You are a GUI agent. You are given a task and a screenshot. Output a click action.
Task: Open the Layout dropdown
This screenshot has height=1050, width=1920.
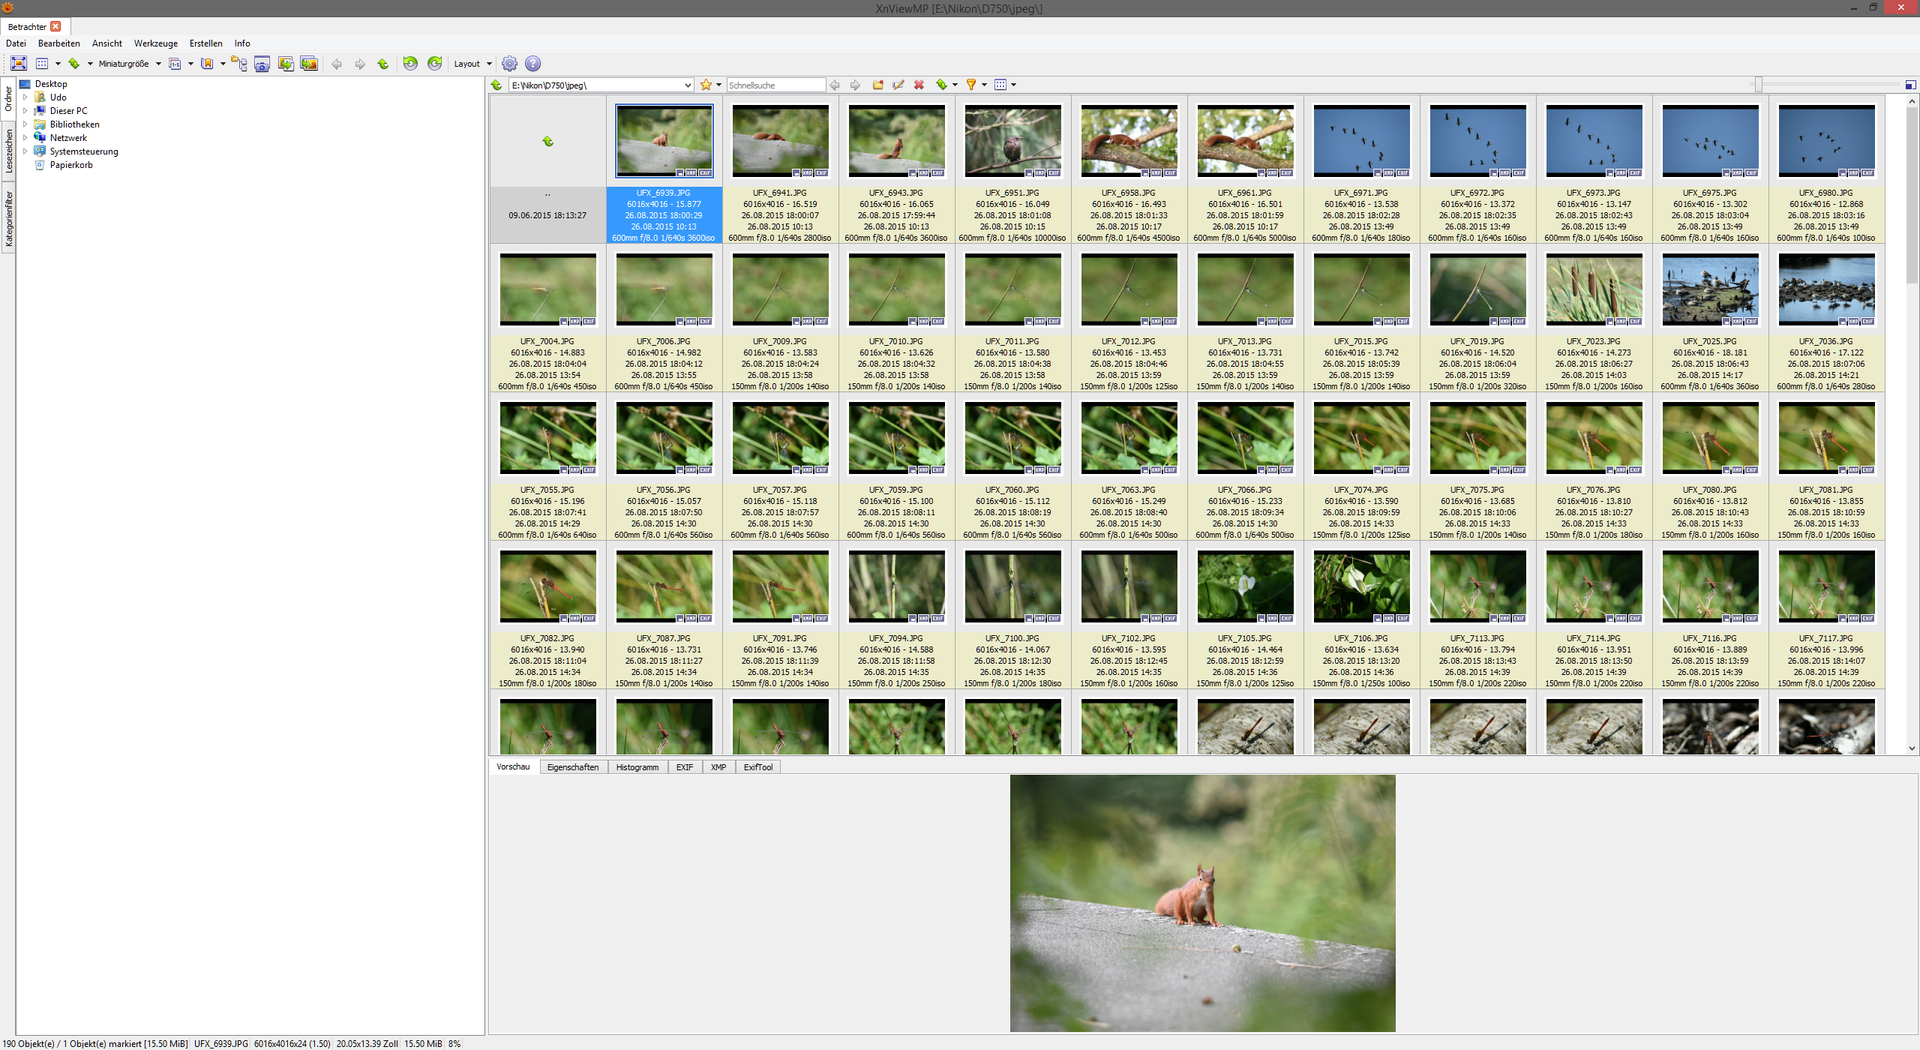tap(472, 64)
